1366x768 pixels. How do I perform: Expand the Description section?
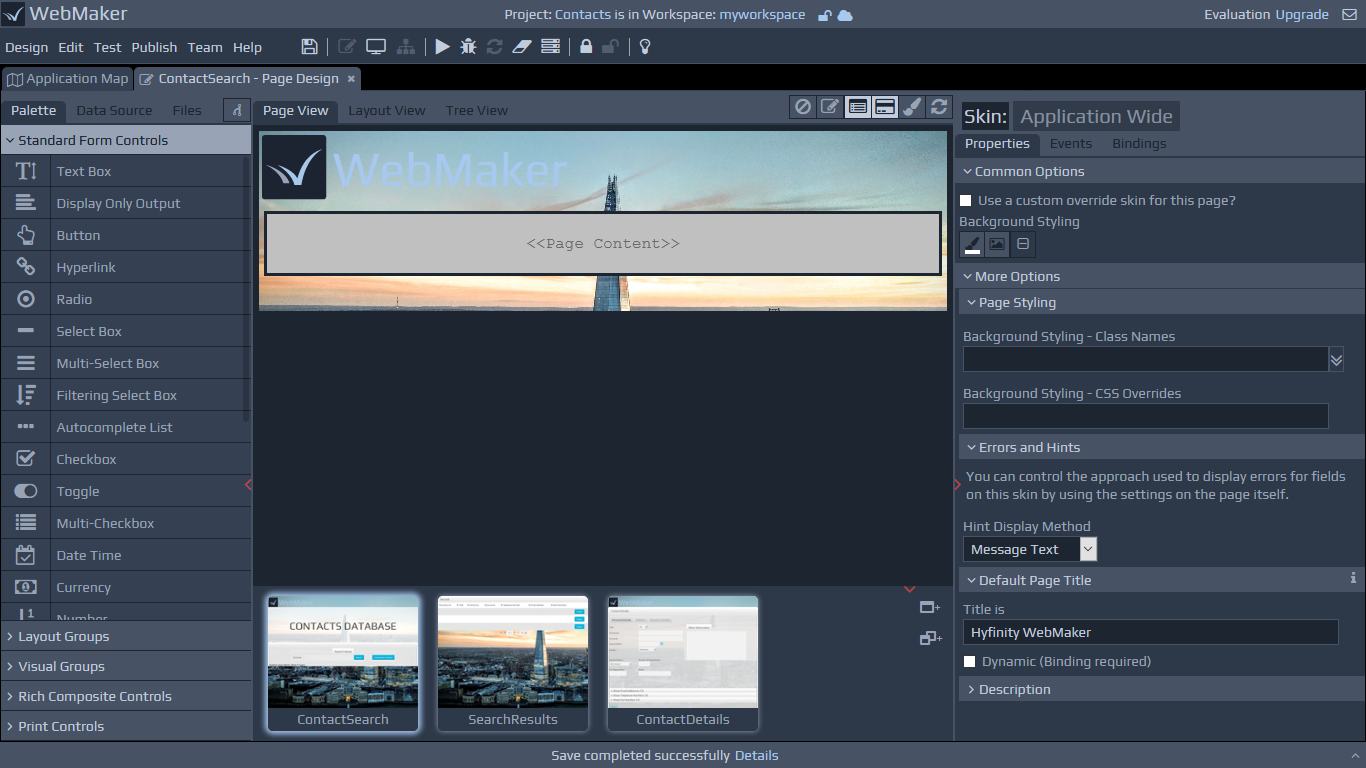click(1160, 689)
